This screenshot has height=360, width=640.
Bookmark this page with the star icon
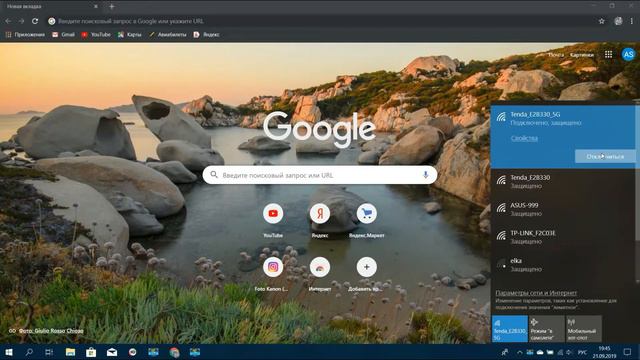pyautogui.click(x=601, y=21)
